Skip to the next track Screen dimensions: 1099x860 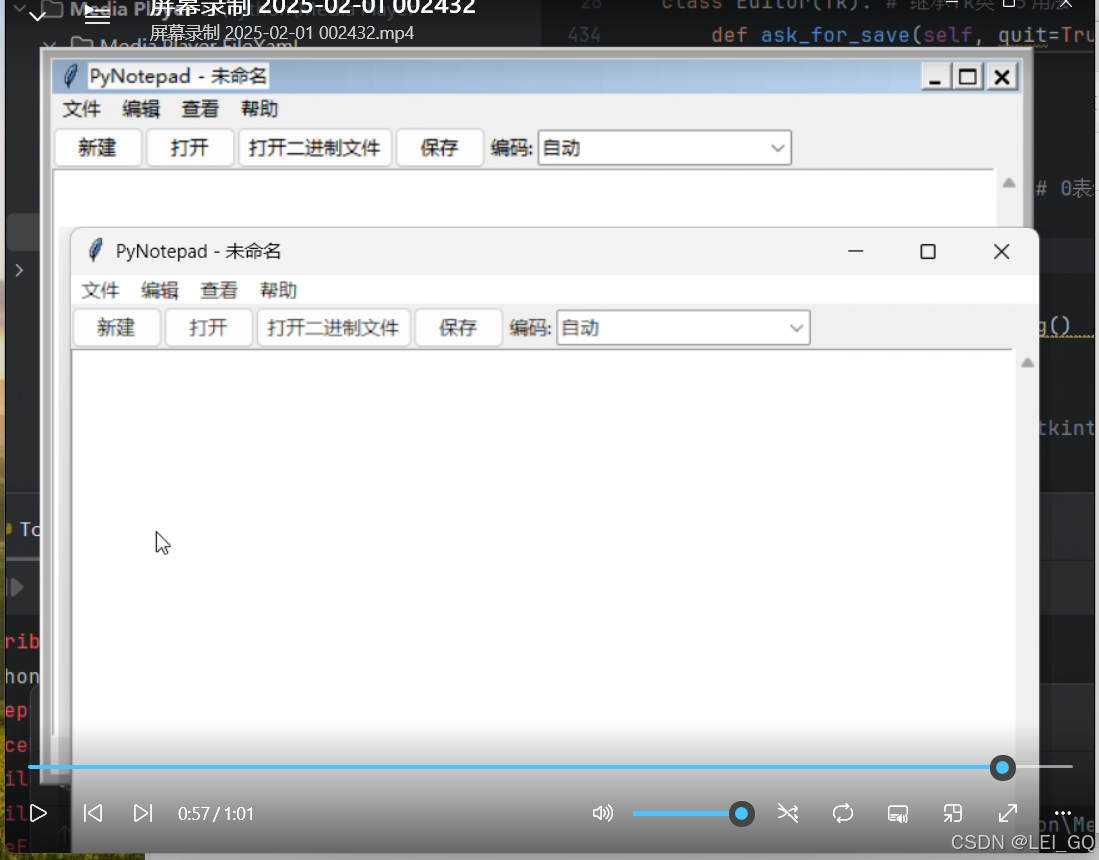point(143,813)
